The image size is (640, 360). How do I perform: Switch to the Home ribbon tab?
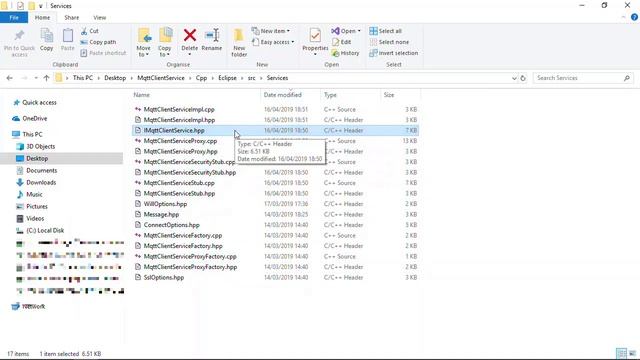(42, 18)
